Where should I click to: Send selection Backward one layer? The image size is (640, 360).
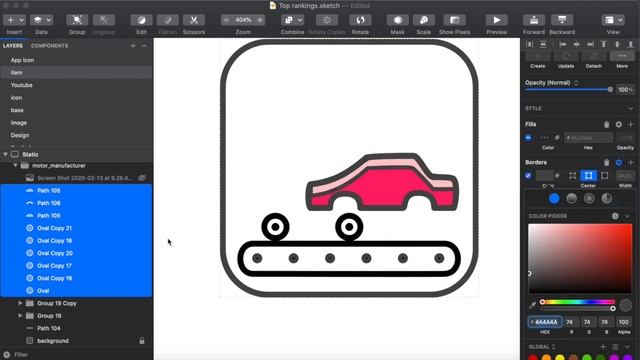562,20
